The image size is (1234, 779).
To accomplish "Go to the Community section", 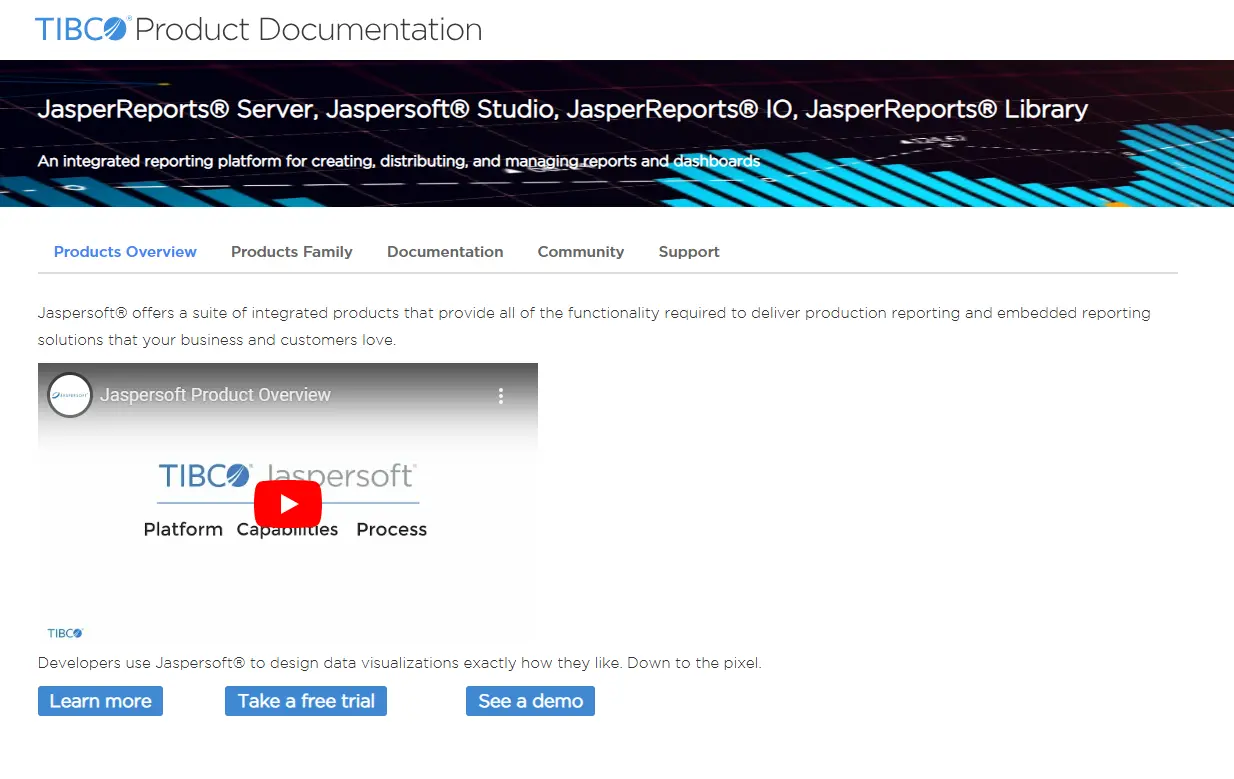I will click(580, 252).
